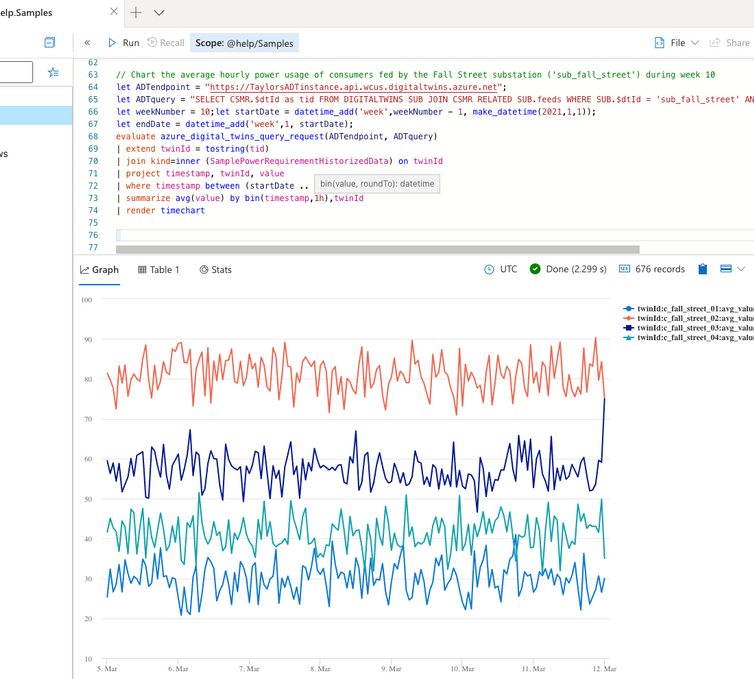Viewport: 754px width, 679px height.
Task: Collapse the connections pane with the double chevron
Action: point(87,43)
